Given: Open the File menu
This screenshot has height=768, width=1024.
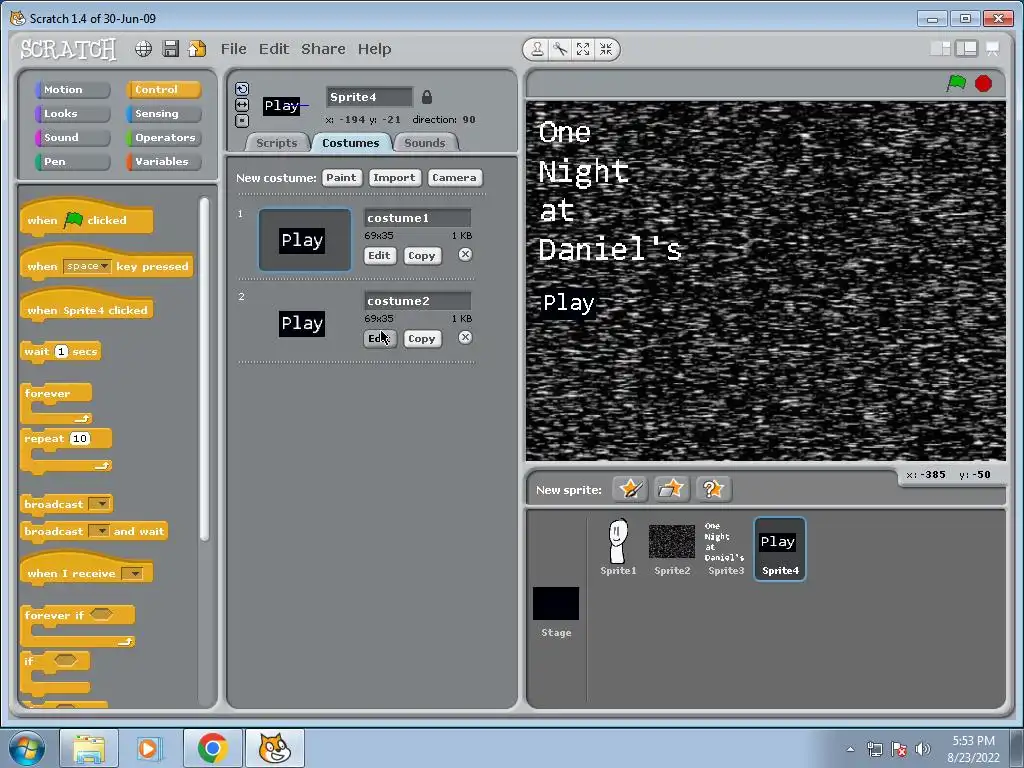Looking at the screenshot, I should click(233, 49).
